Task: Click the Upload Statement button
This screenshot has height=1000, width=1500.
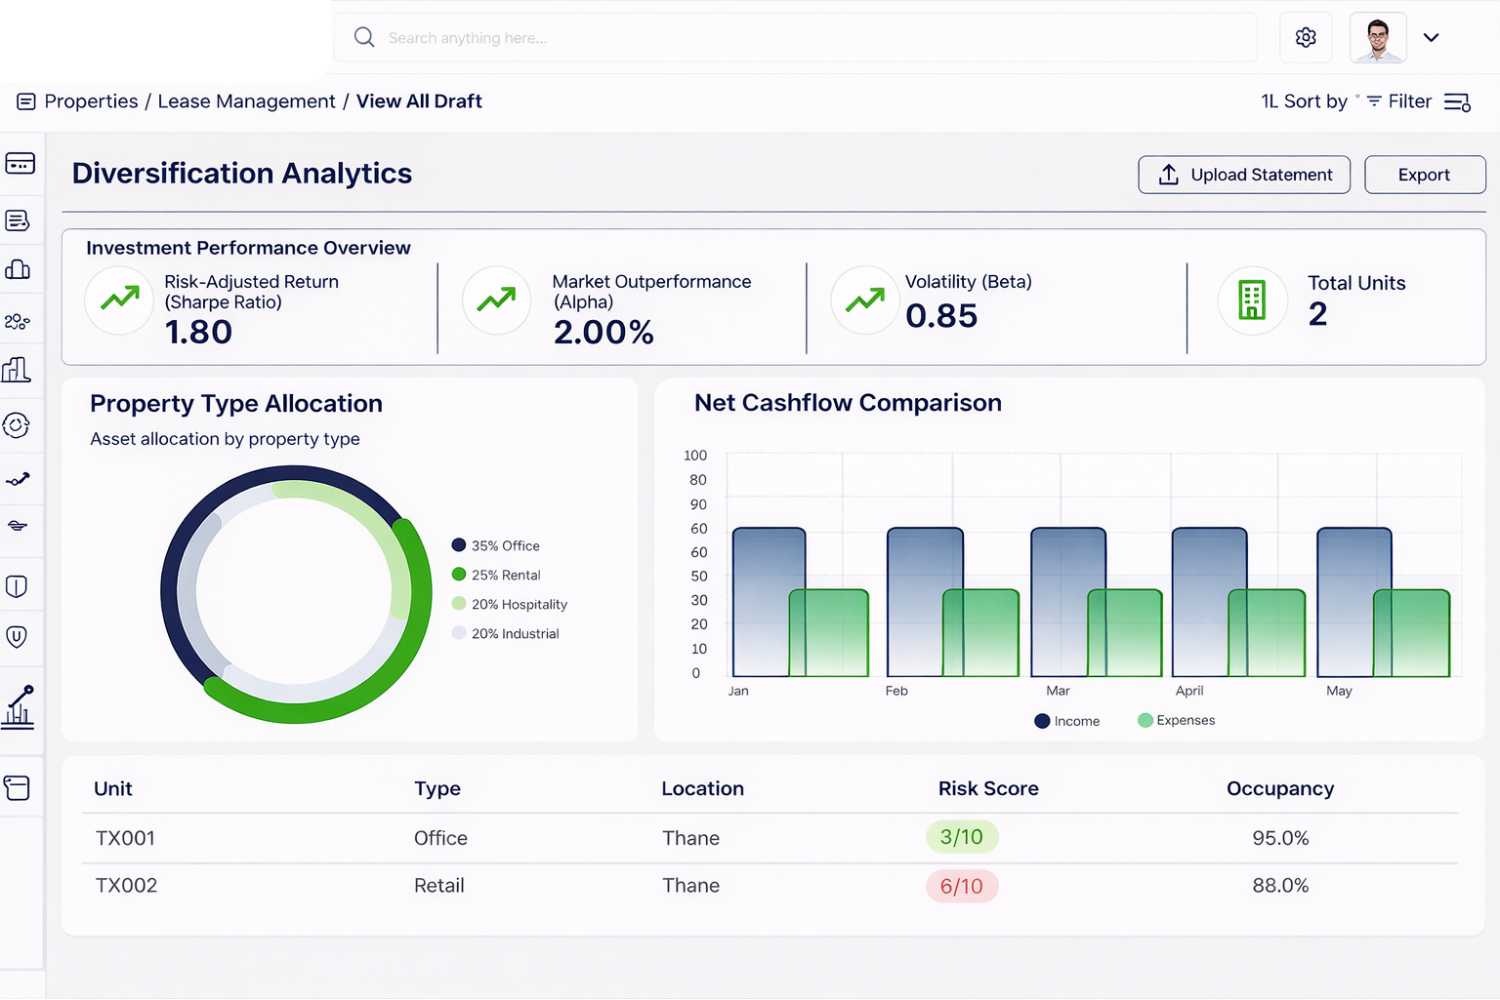Action: pyautogui.click(x=1243, y=175)
